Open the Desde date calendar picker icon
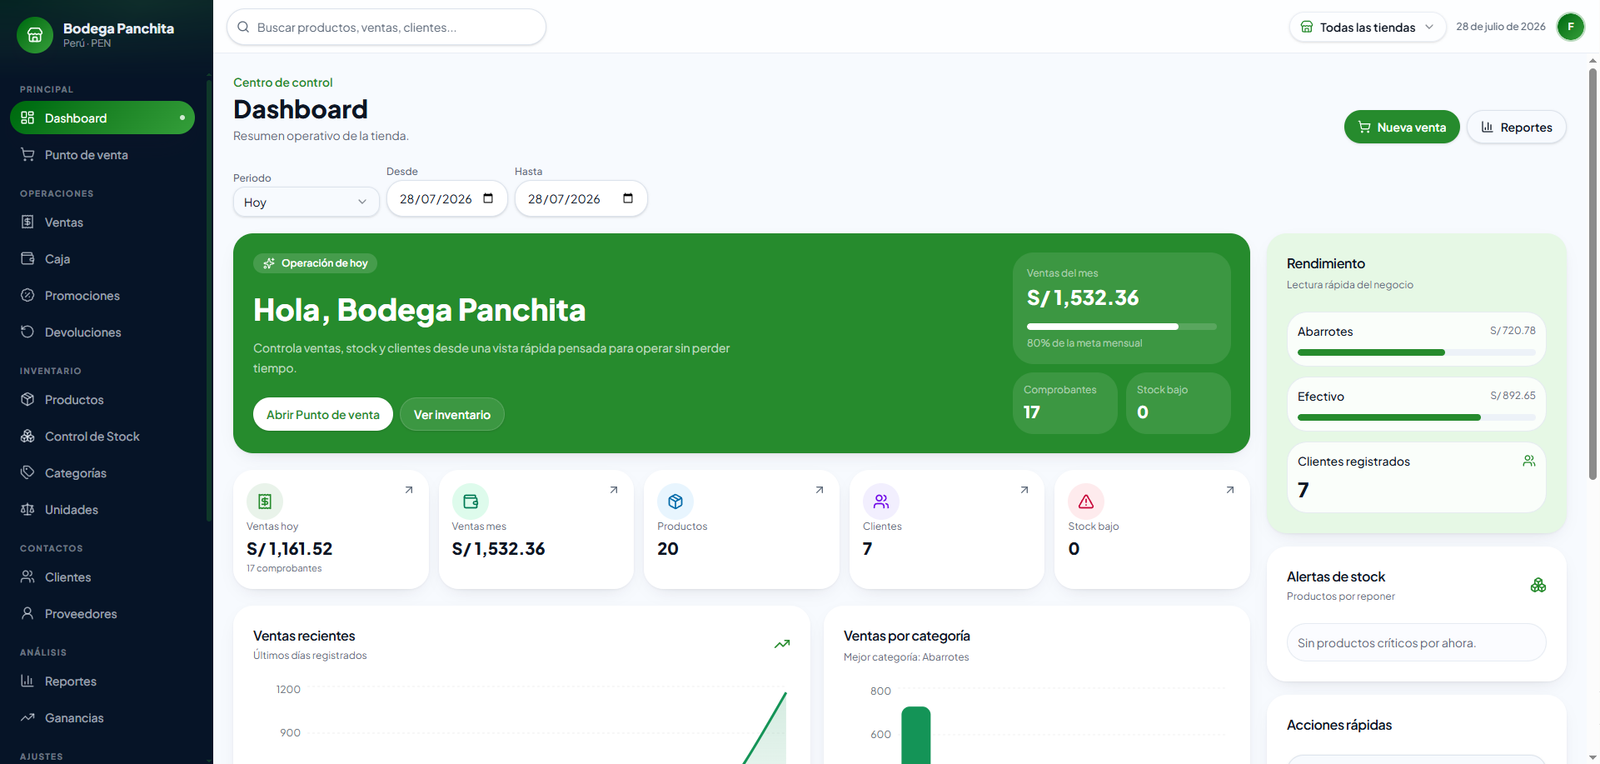 point(488,198)
